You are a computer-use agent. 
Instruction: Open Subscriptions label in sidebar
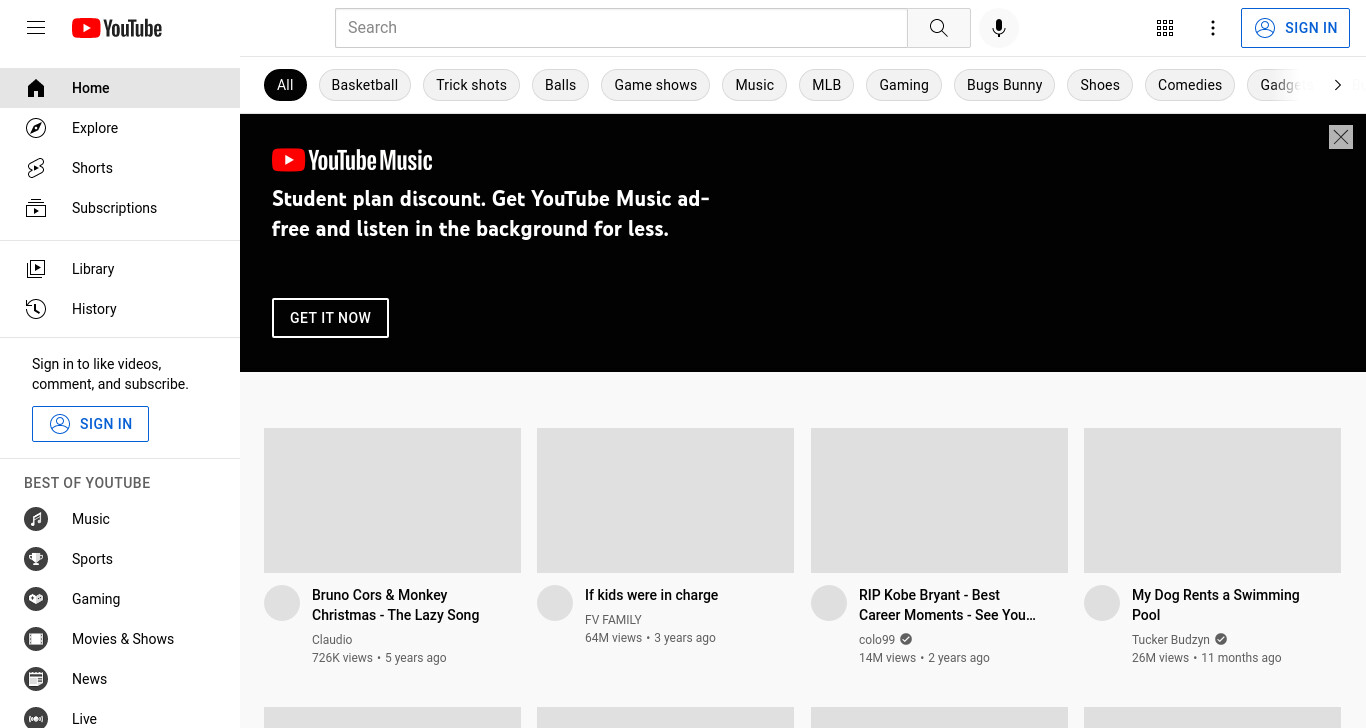114,208
